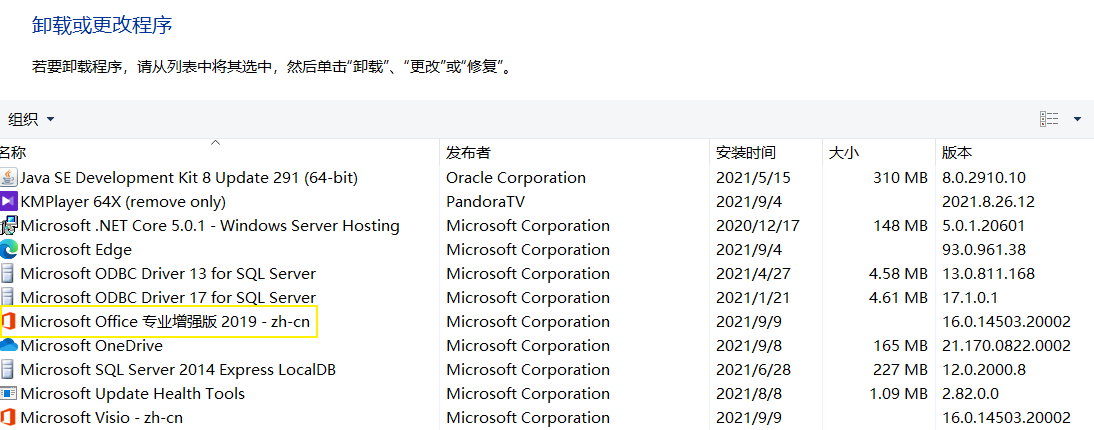Select Microsoft Office 专业增强版 2019 - zh-cn
This screenshot has height=430, width=1094.
[165, 321]
